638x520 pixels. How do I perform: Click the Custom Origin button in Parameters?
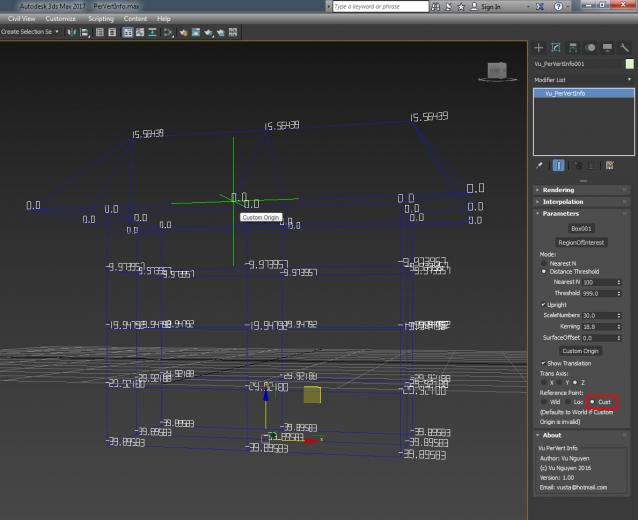(x=580, y=351)
